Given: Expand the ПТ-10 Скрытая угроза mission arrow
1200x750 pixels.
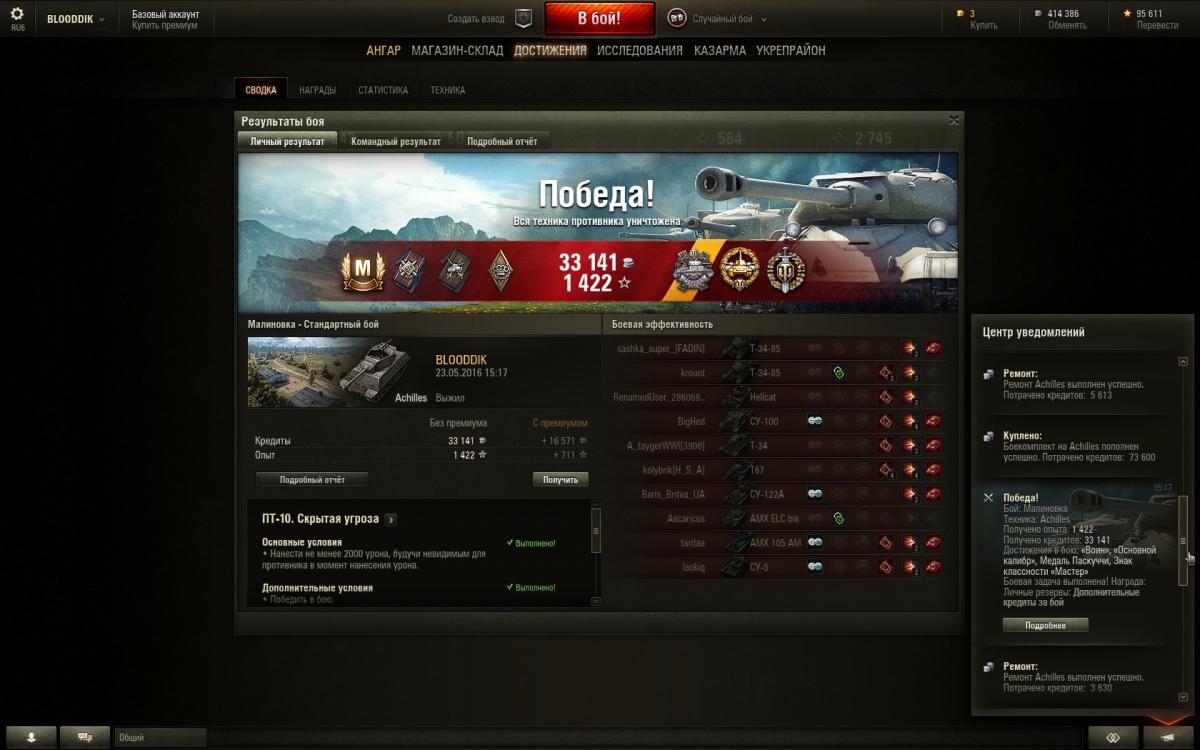Looking at the screenshot, I should coord(390,519).
